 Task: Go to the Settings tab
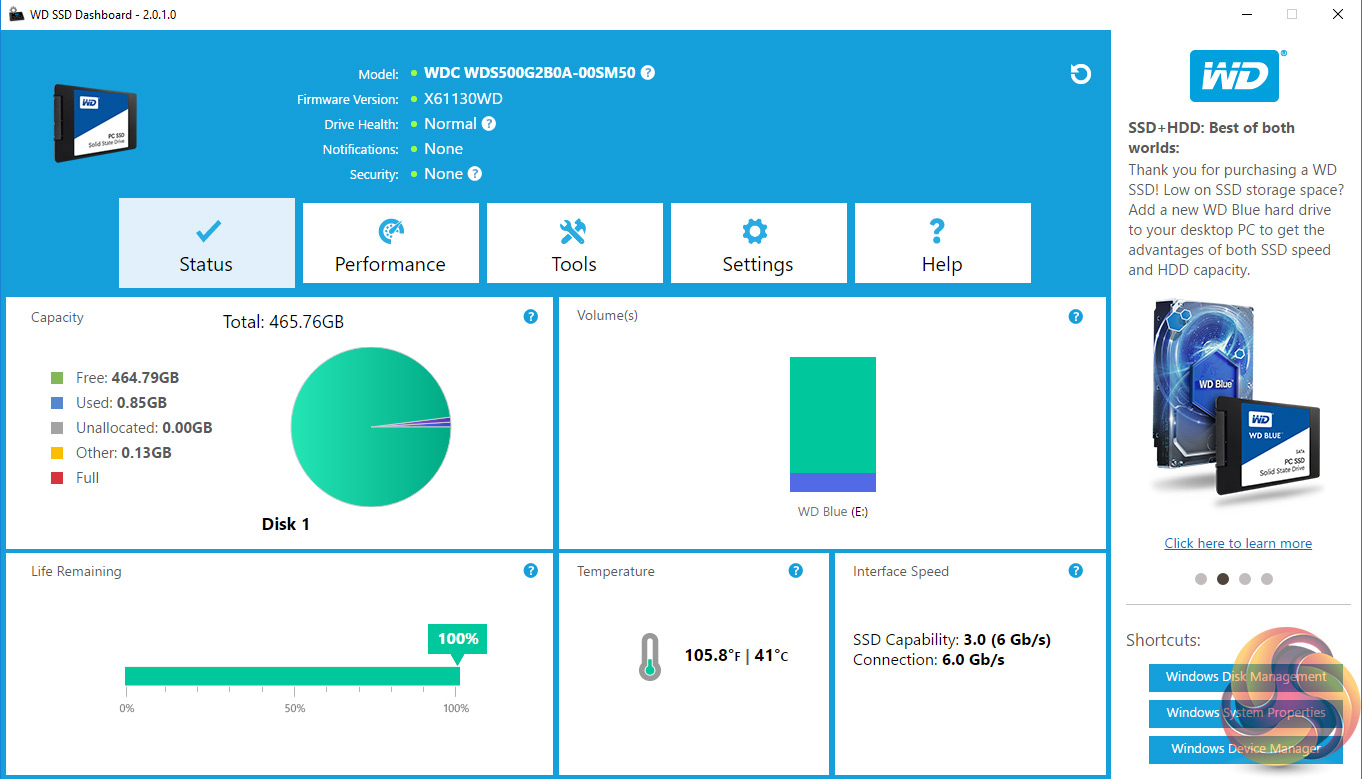[758, 244]
